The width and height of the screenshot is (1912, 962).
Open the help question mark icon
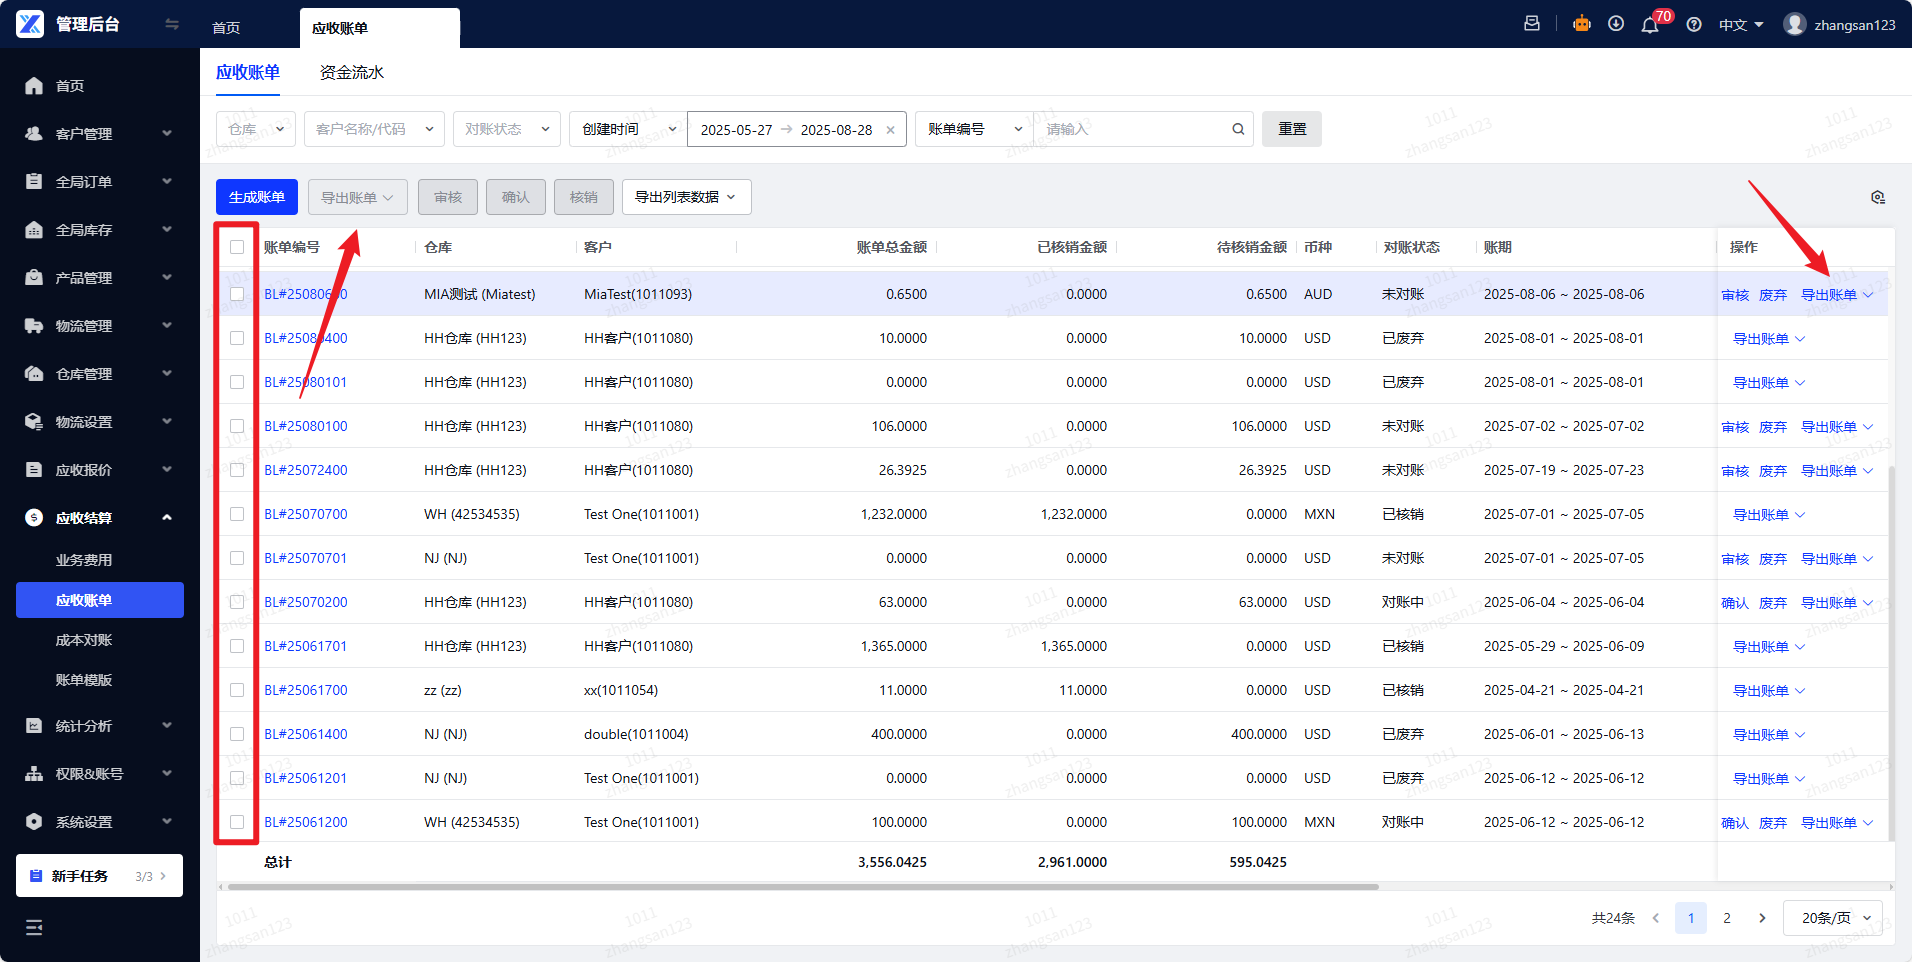tap(1694, 25)
